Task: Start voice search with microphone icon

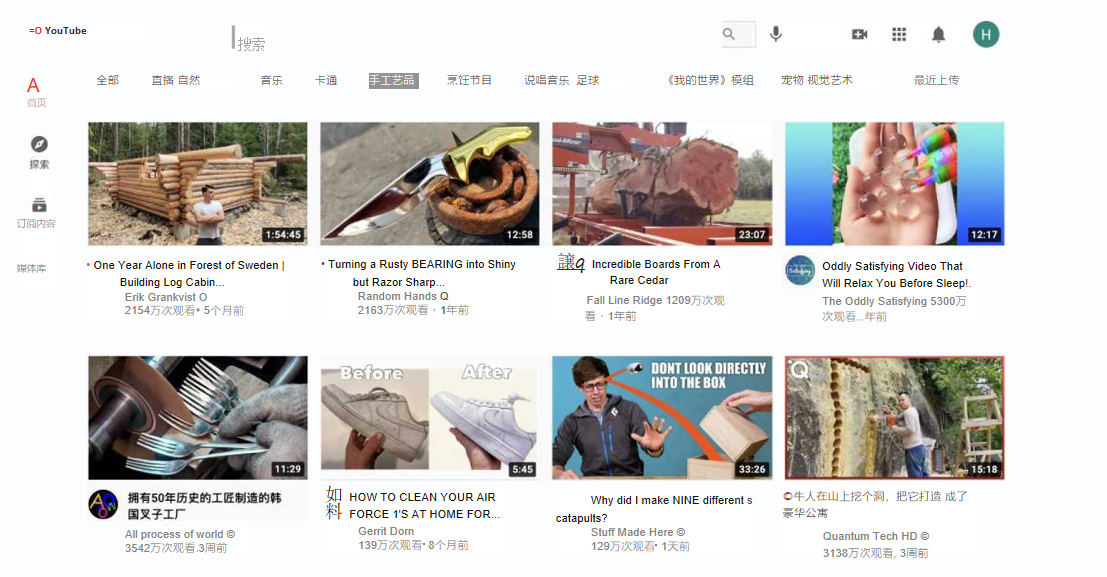Action: (776, 35)
